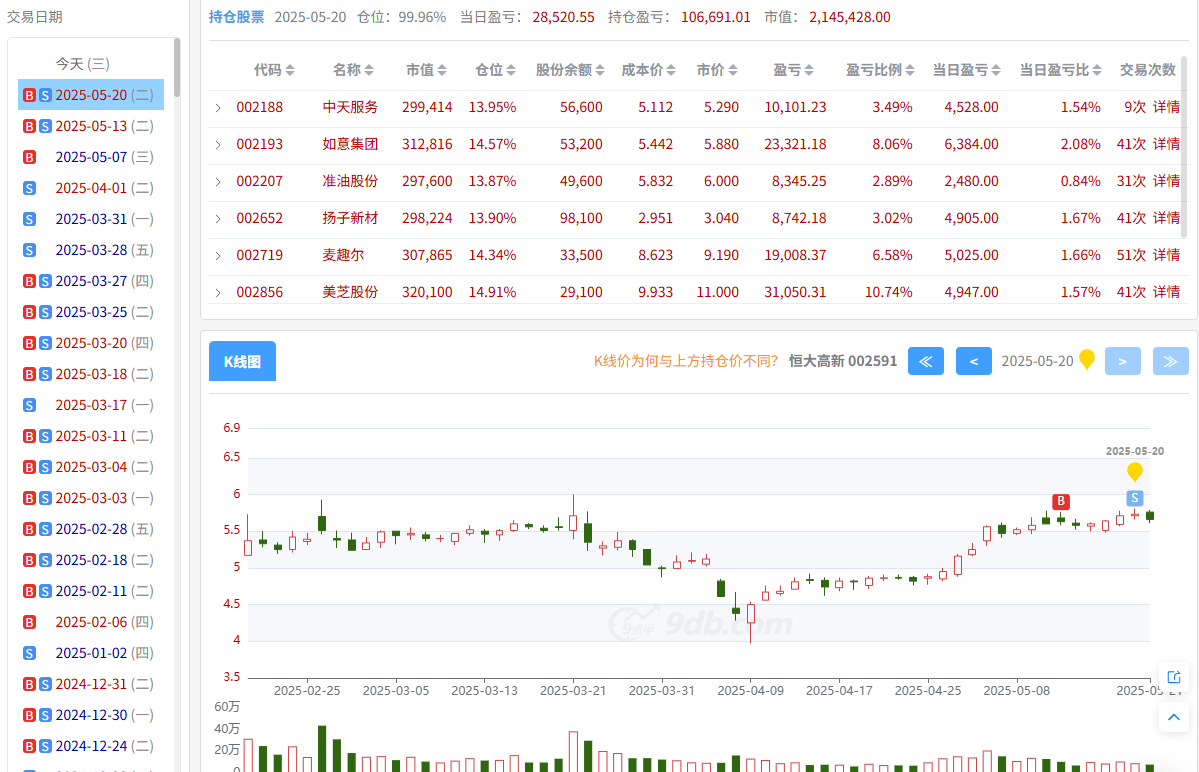The image size is (1199, 772).
Task: Select trade date 2025-03-03
Action: pyautogui.click(x=91, y=498)
